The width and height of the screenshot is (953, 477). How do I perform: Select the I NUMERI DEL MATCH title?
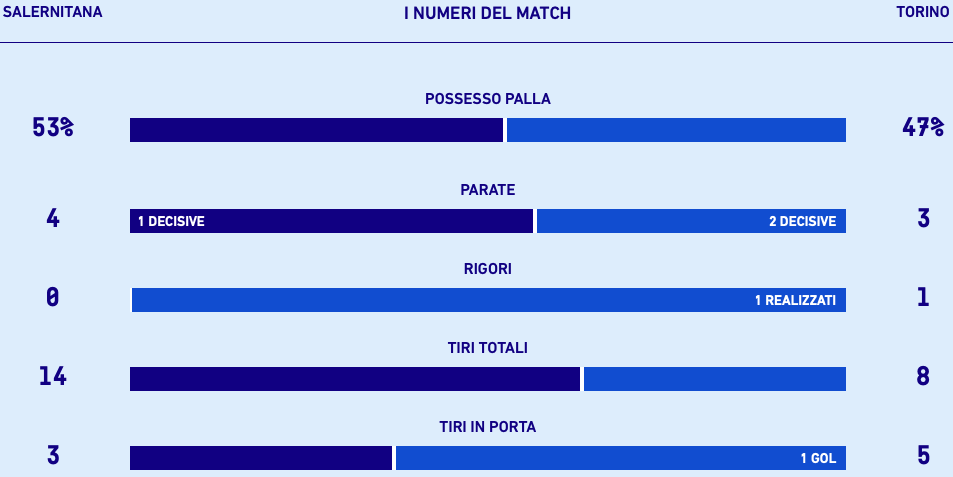tap(487, 13)
